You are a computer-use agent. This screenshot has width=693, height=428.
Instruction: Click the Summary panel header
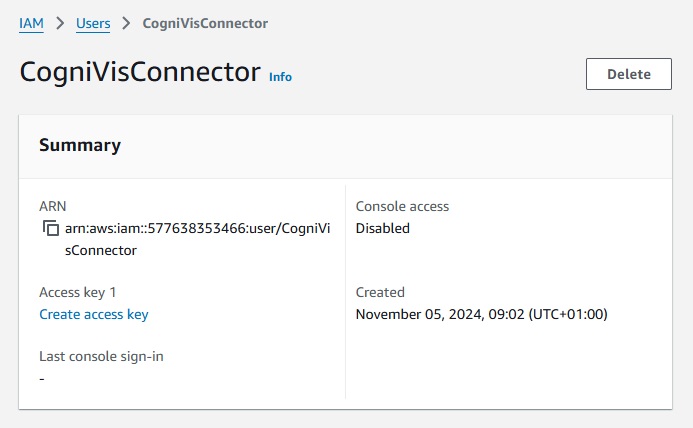tap(80, 145)
